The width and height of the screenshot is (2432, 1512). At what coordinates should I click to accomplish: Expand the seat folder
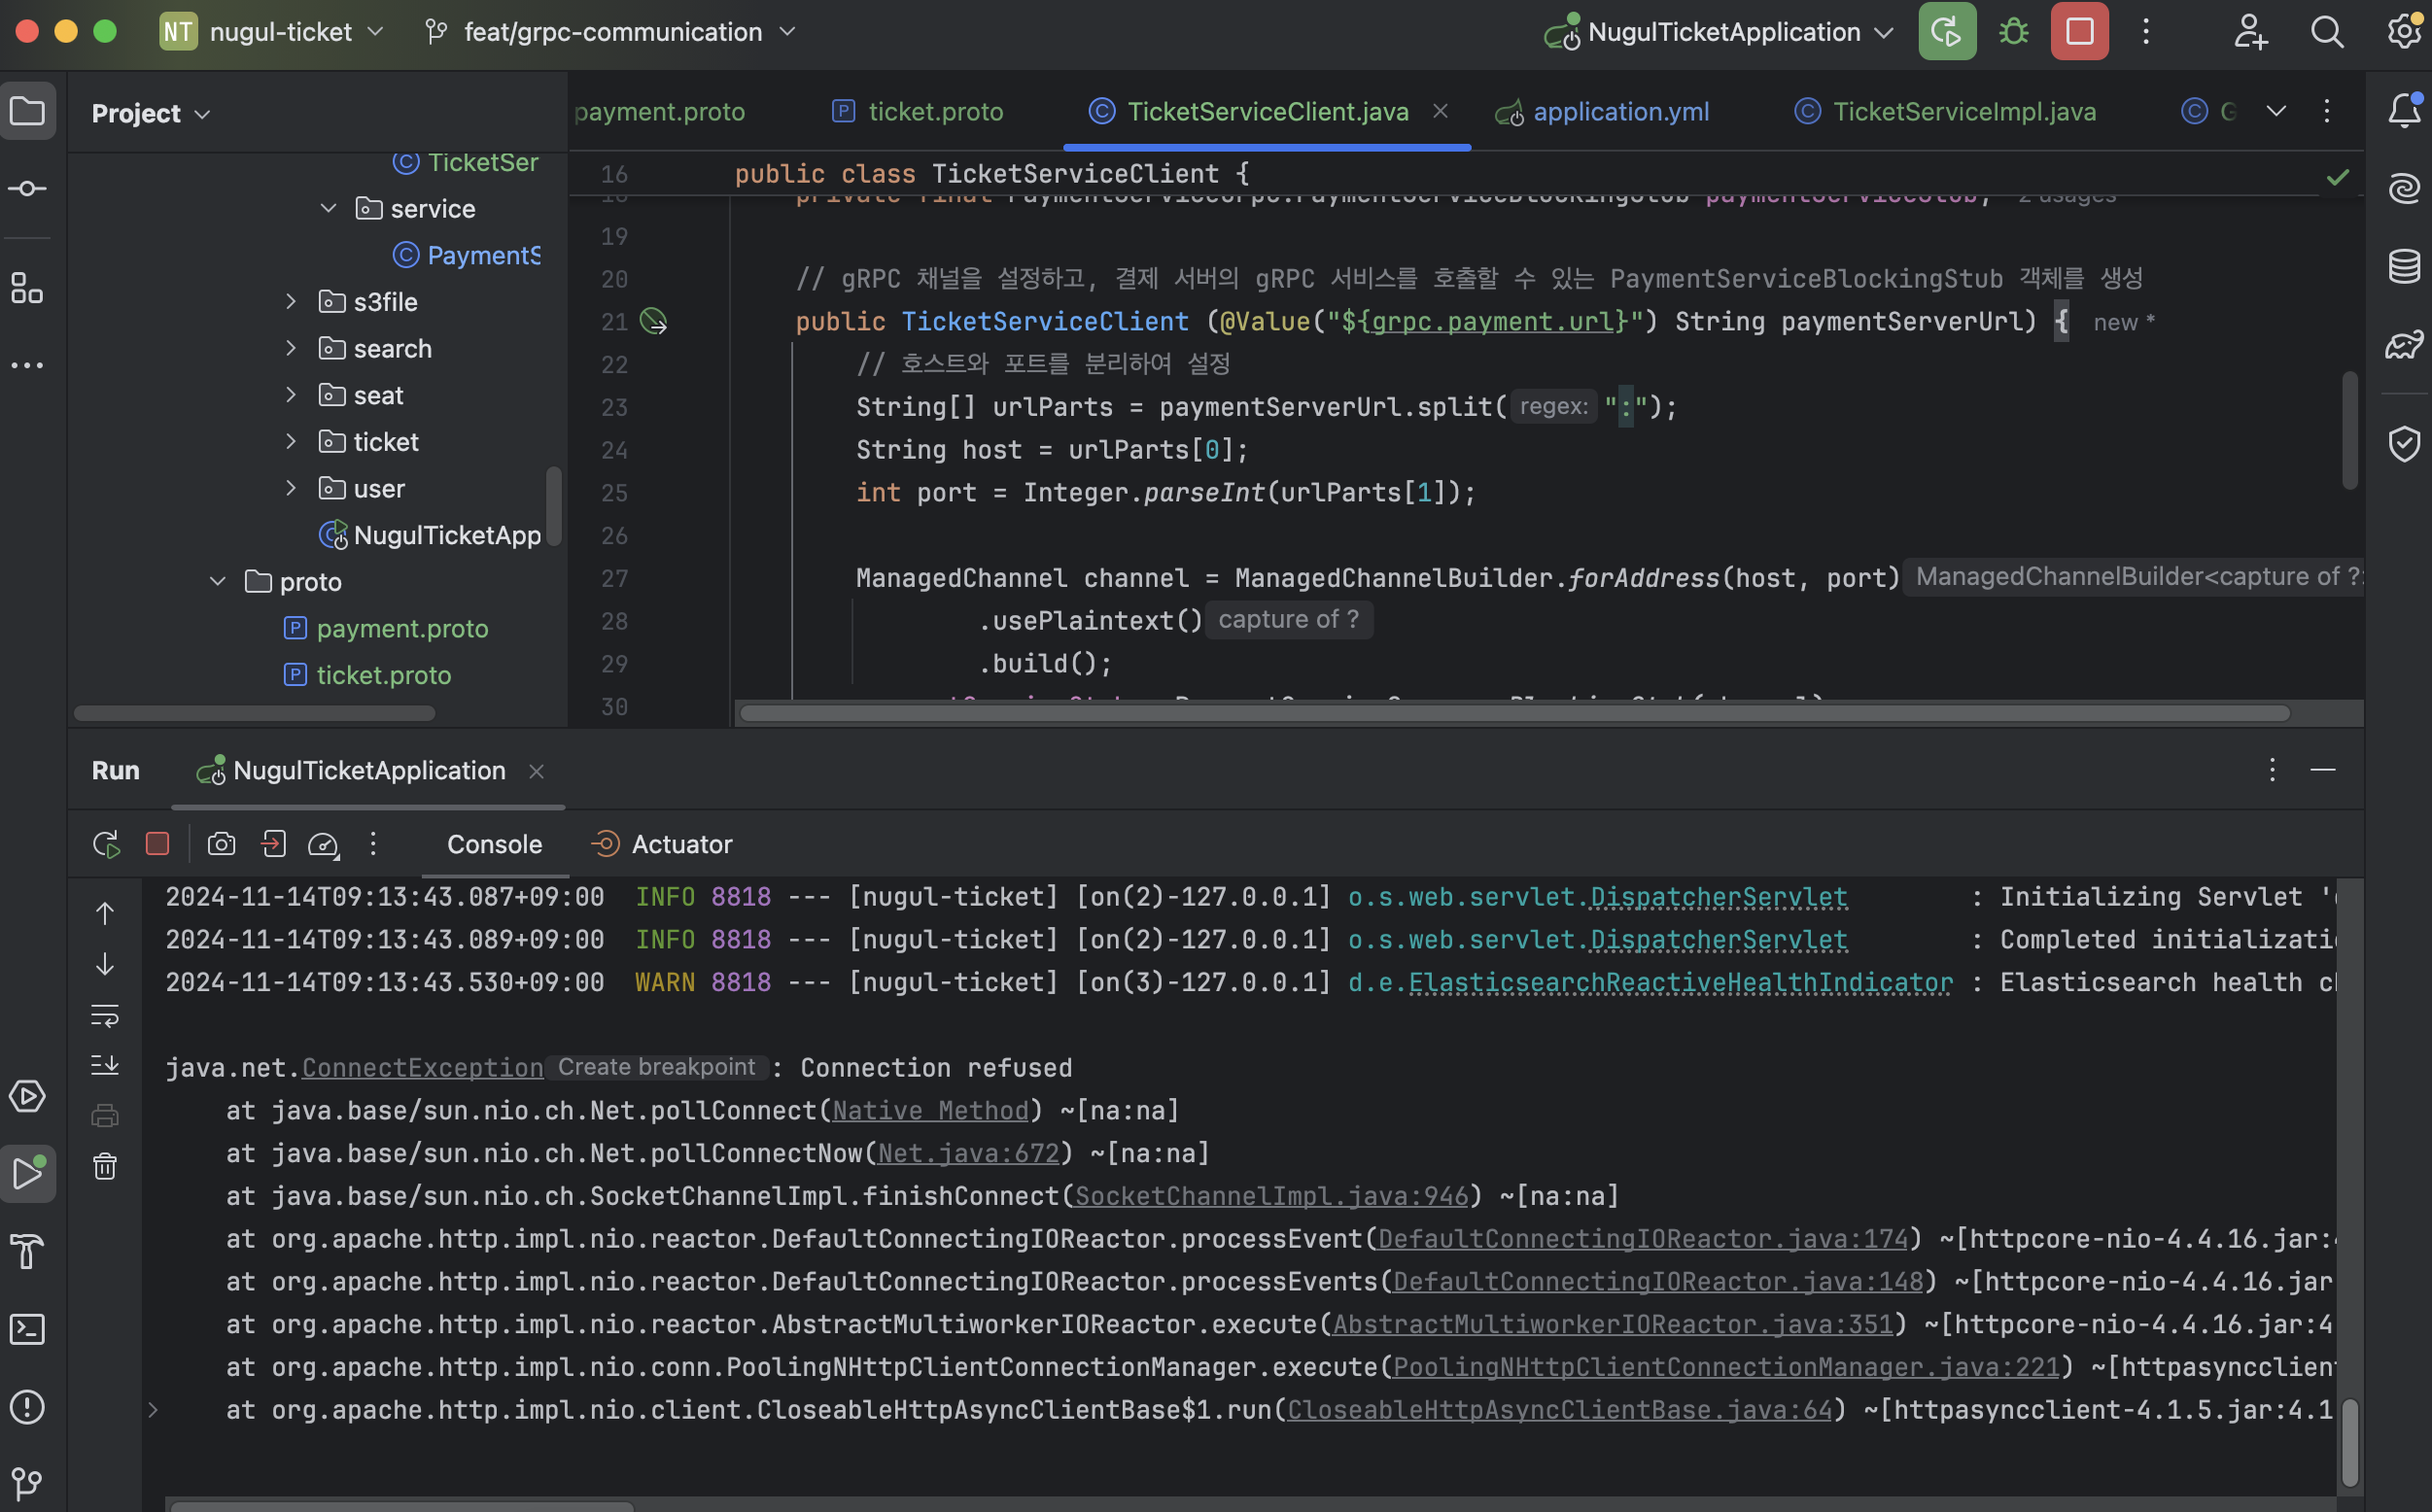291,395
